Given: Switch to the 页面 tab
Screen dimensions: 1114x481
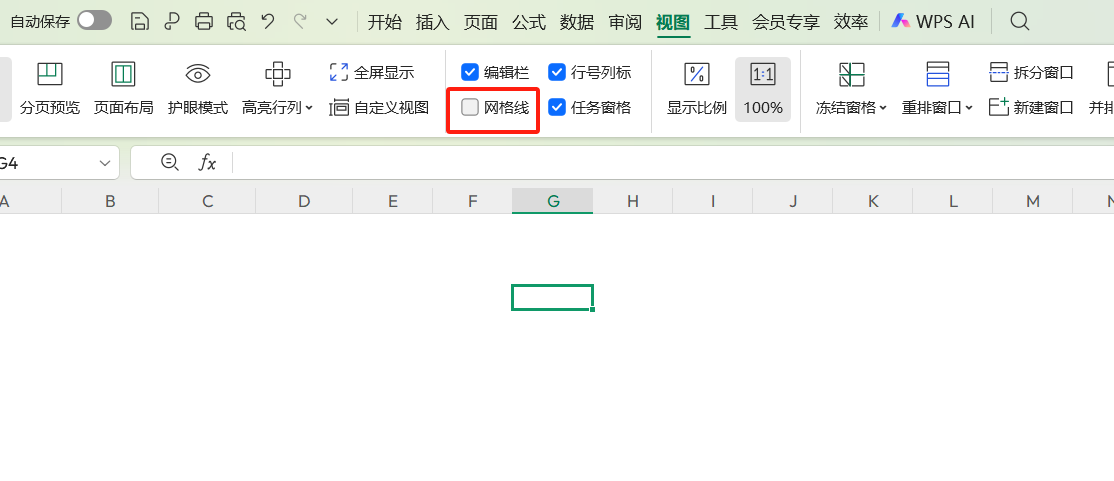Looking at the screenshot, I should [x=481, y=22].
